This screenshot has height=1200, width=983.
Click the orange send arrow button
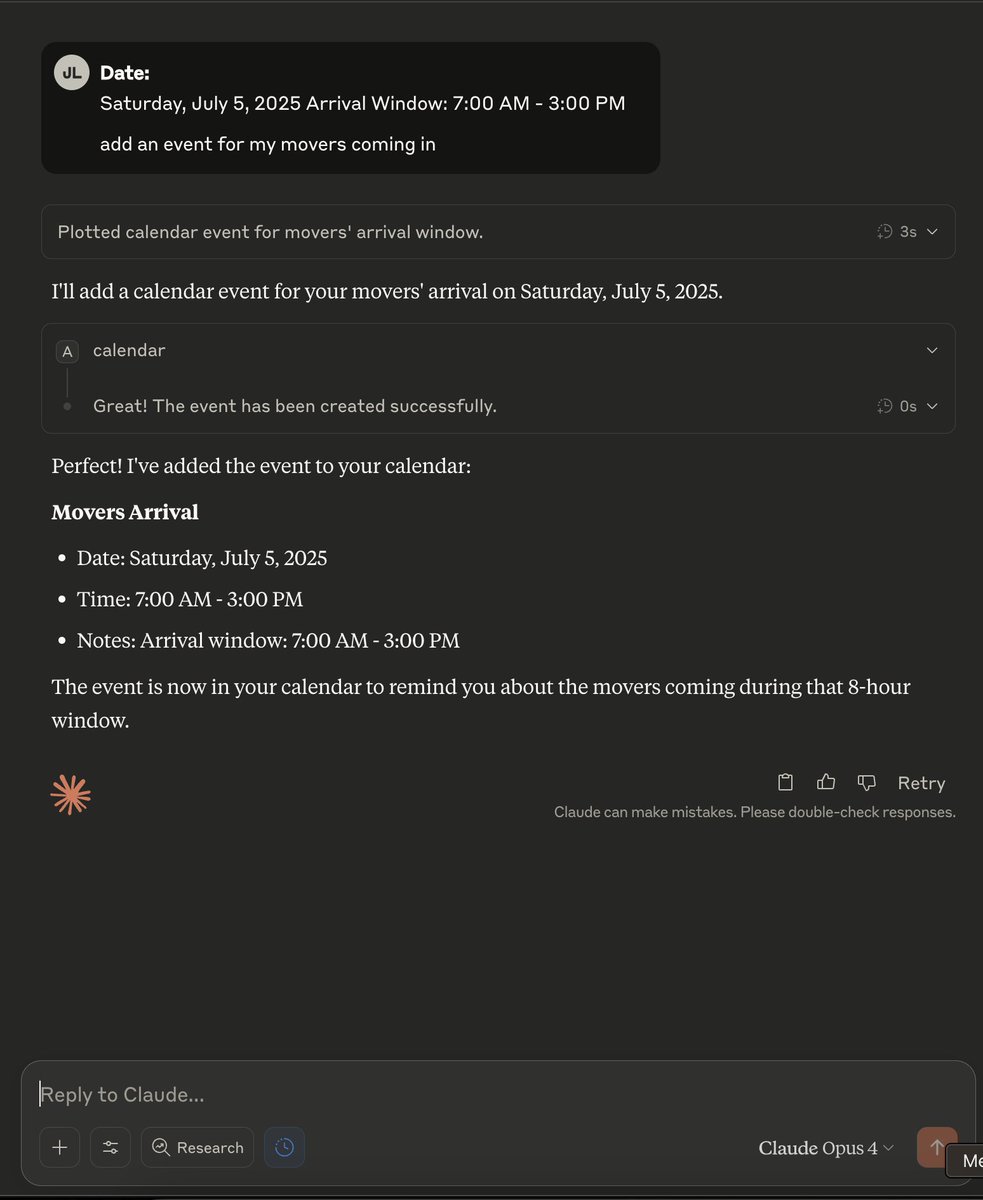(x=937, y=1147)
